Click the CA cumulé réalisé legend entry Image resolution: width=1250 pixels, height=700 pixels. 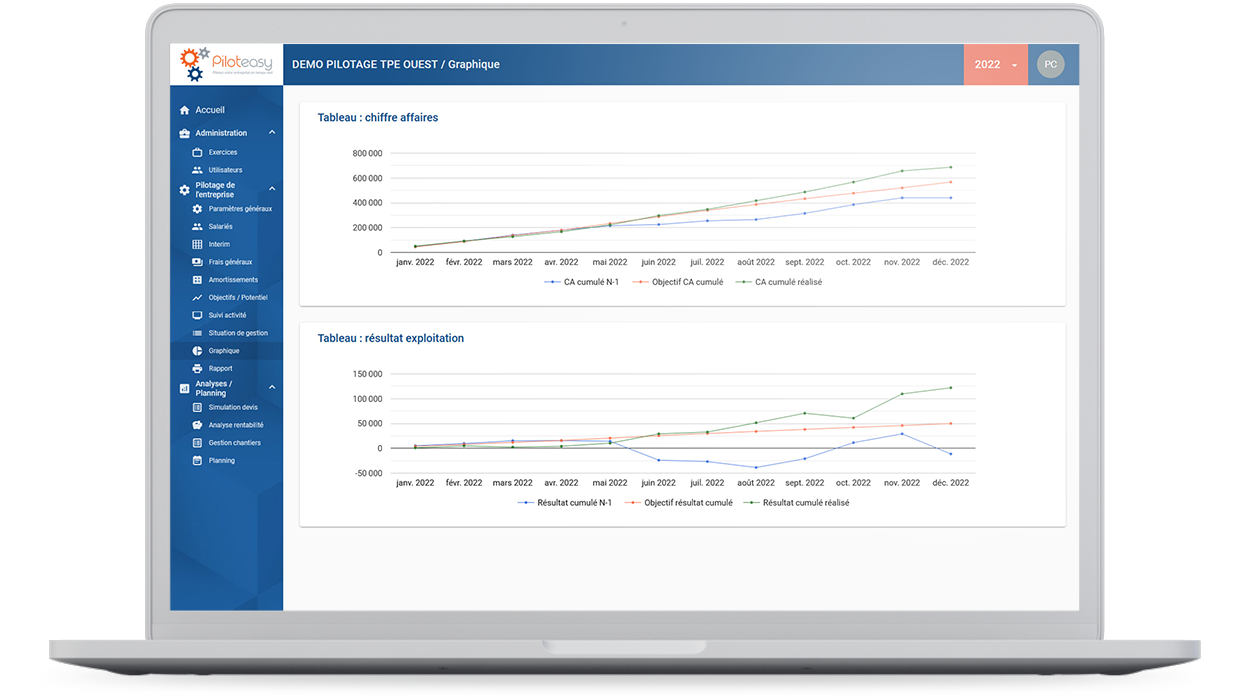pos(778,282)
